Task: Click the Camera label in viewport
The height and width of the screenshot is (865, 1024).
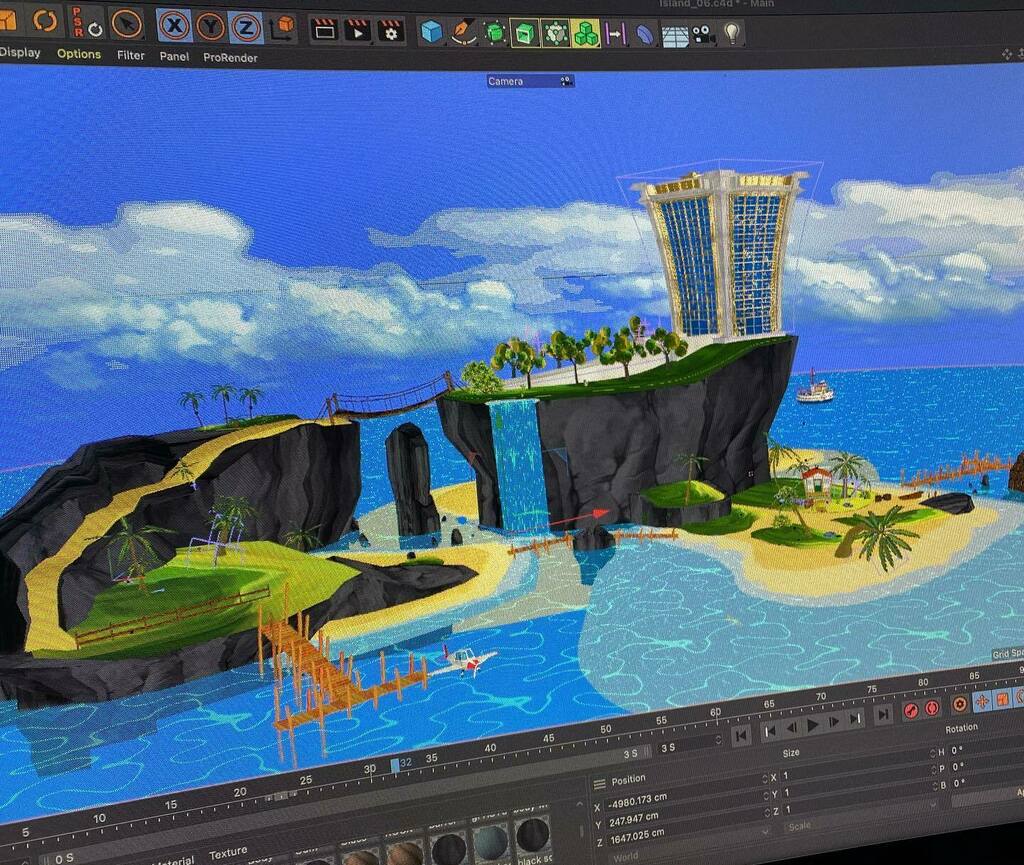Action: 505,82
